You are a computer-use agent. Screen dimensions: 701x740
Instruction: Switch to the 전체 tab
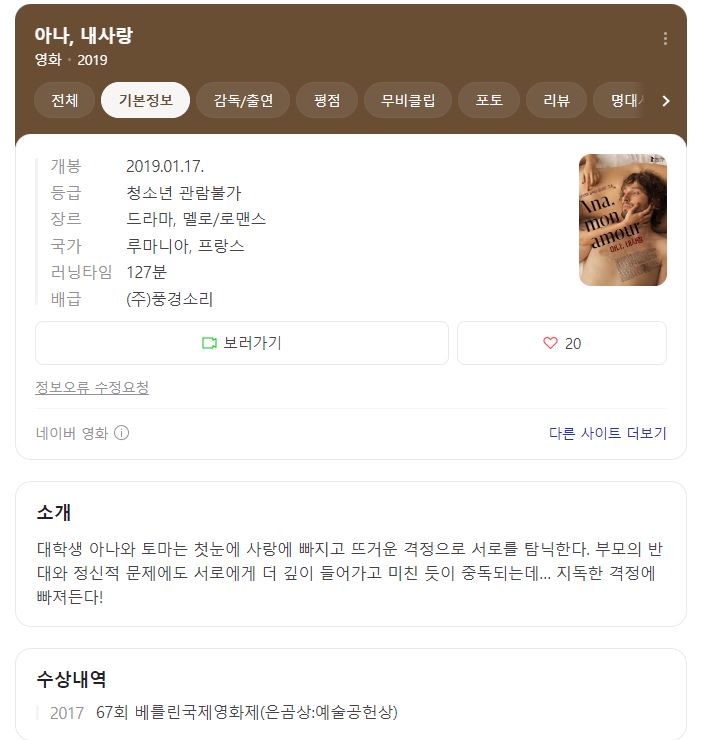65,100
